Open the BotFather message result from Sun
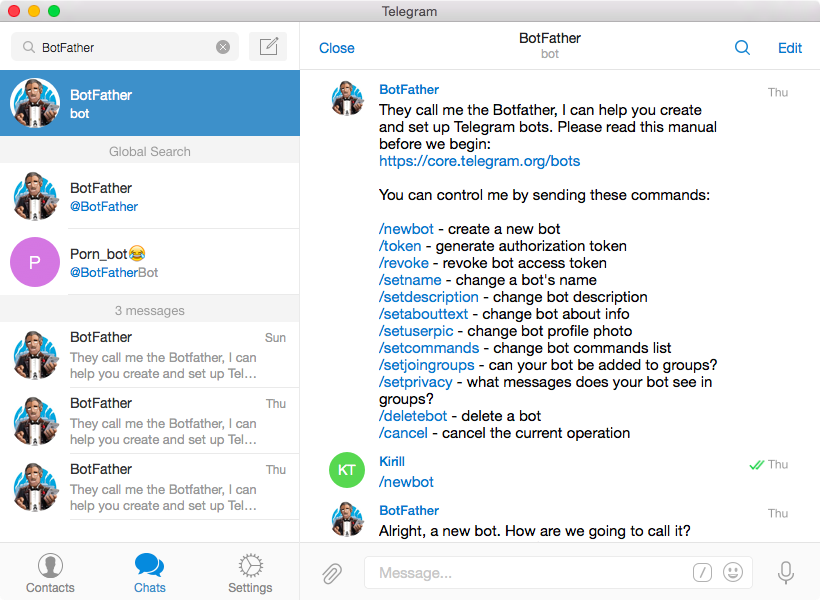Screen dimensions: 820x600 point(150,355)
